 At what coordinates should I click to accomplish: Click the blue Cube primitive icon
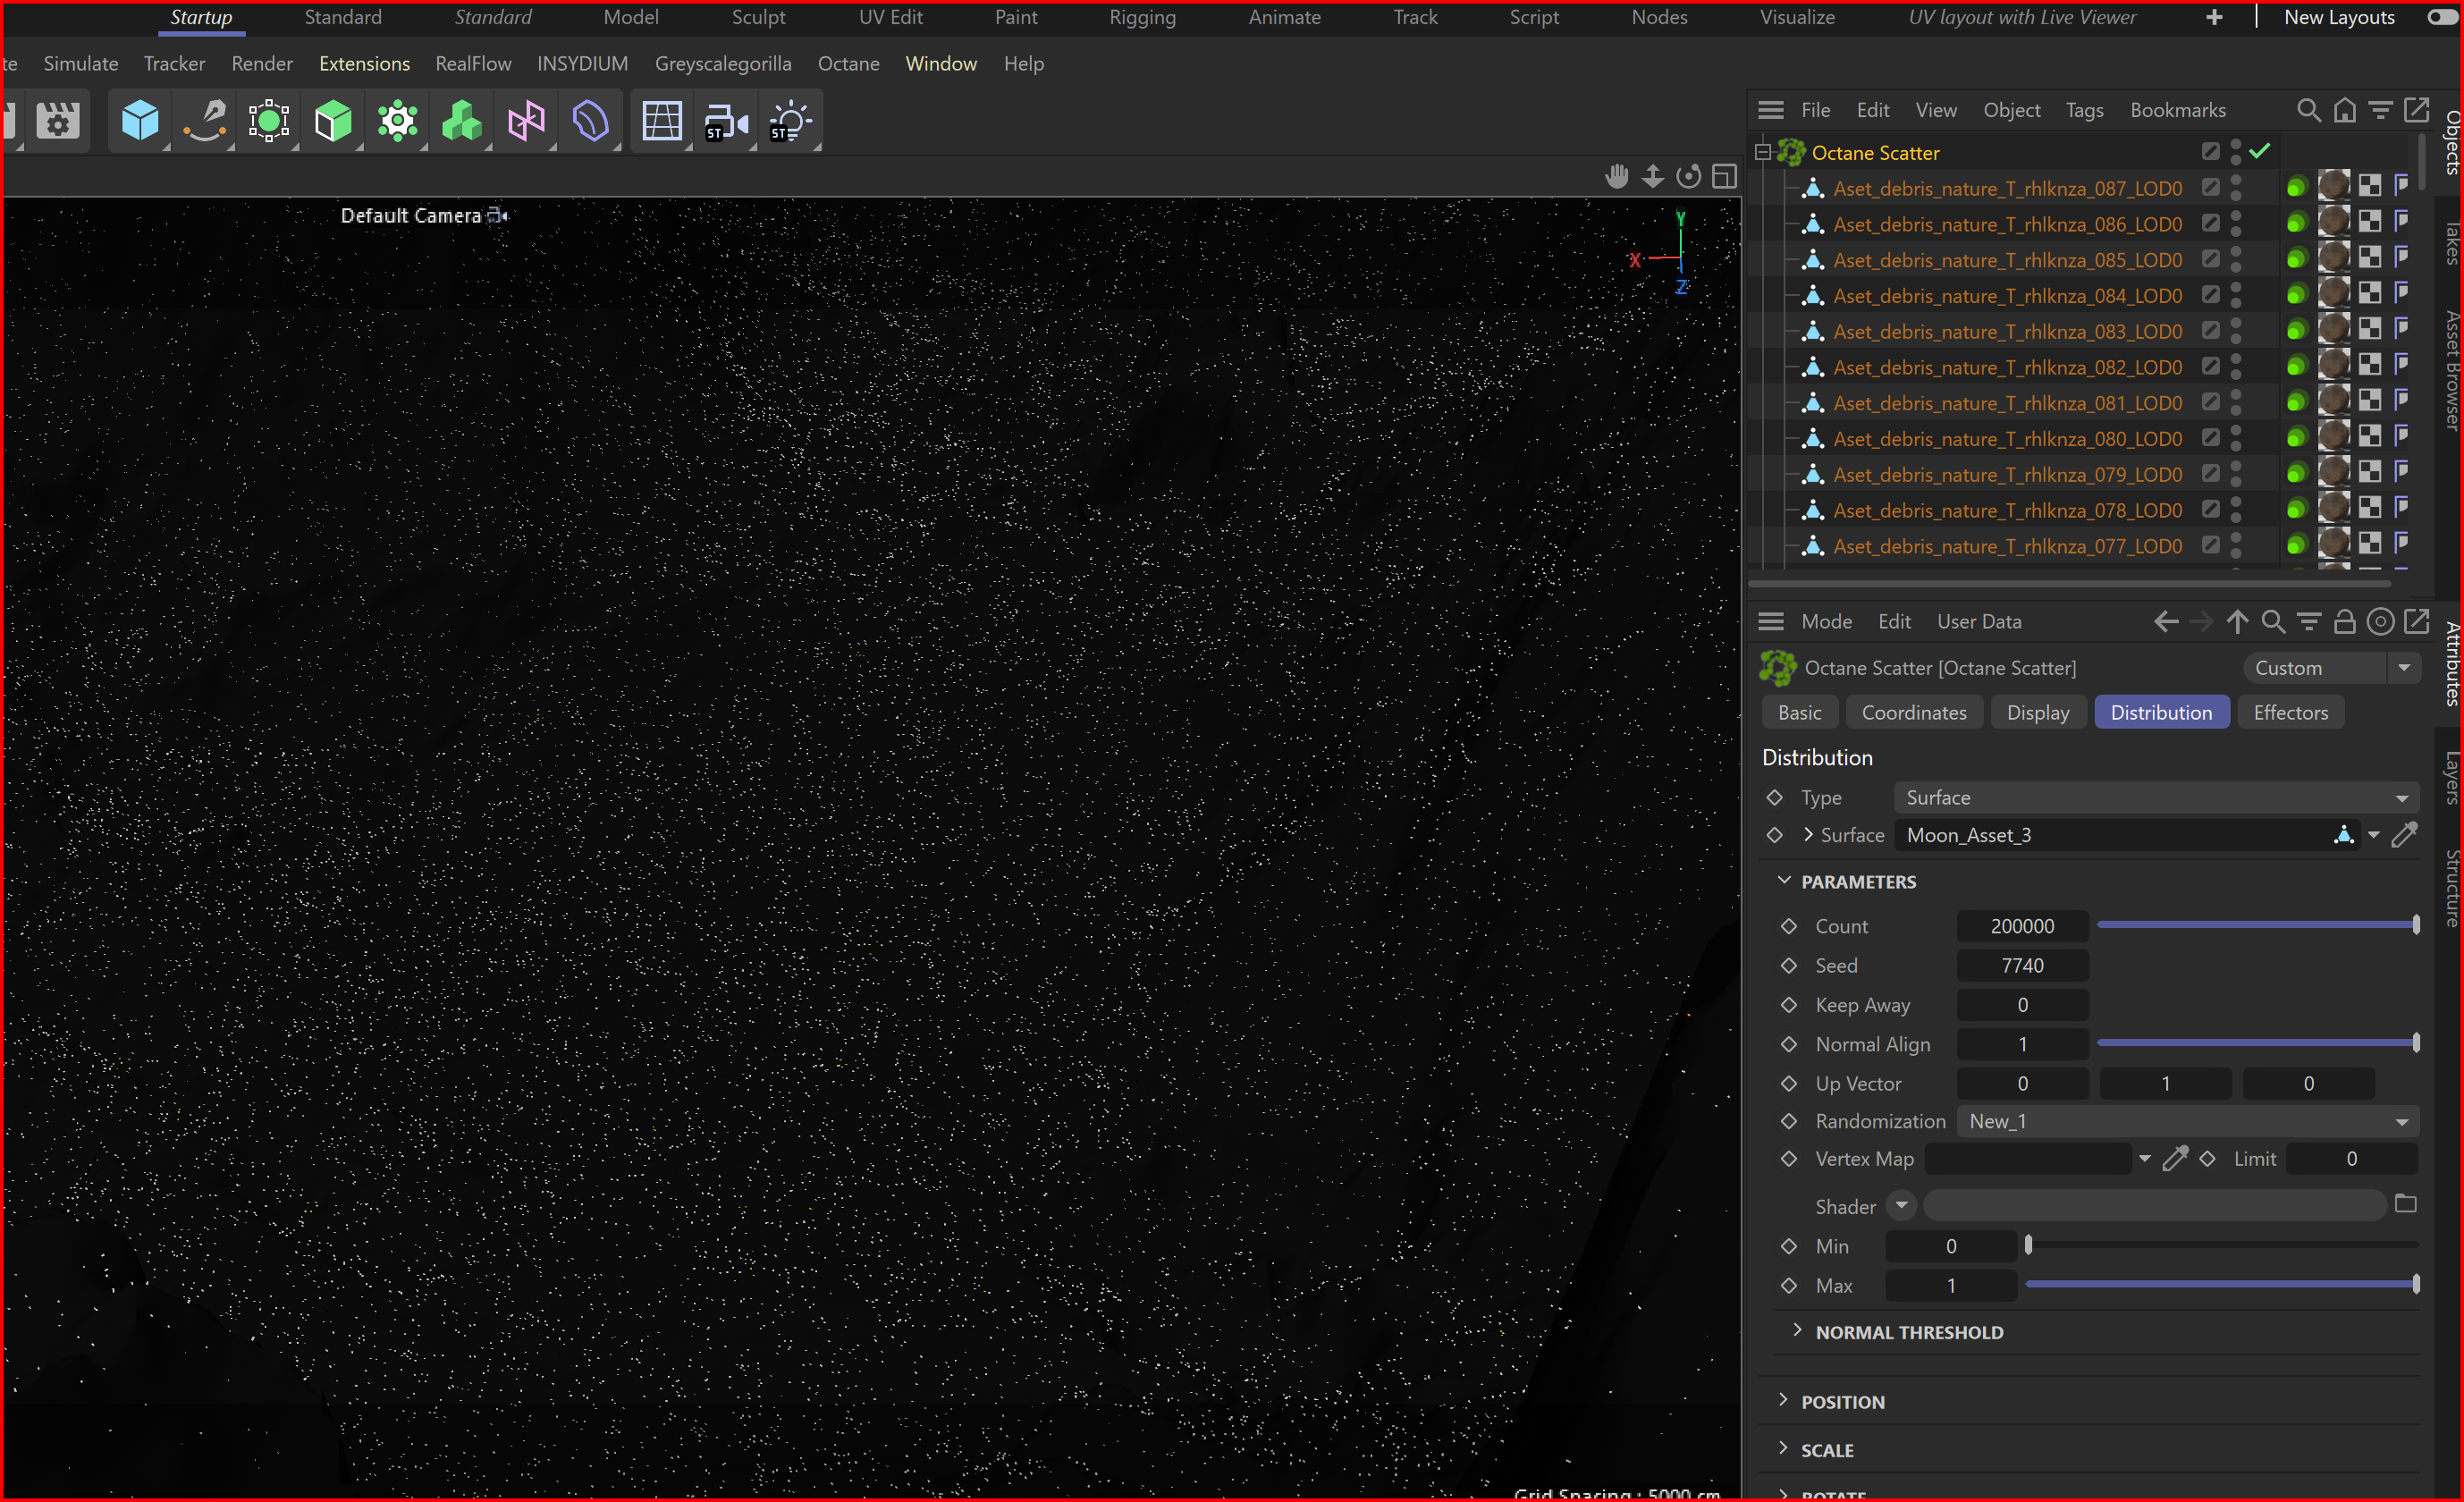coord(140,122)
